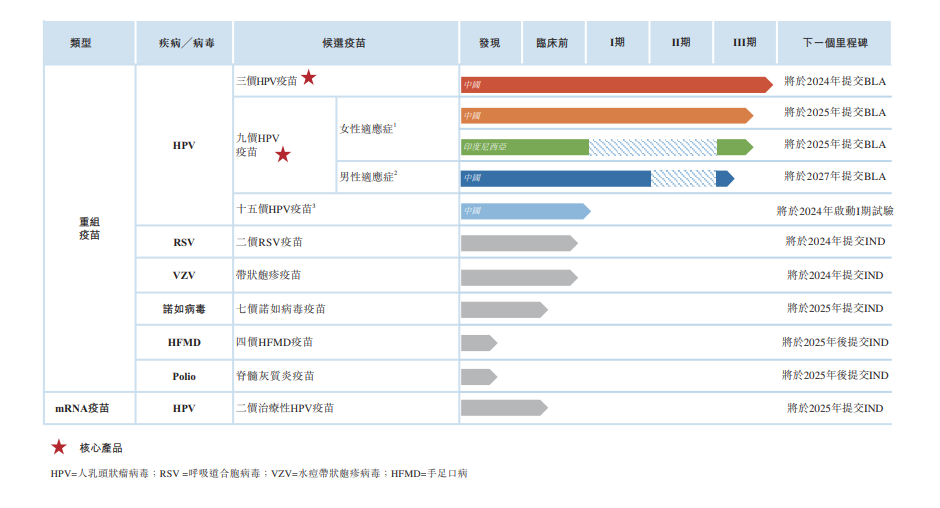940x508 pixels.
Task: Click the arrow tip of the red 三價HPV progress bar
Action: point(767,85)
